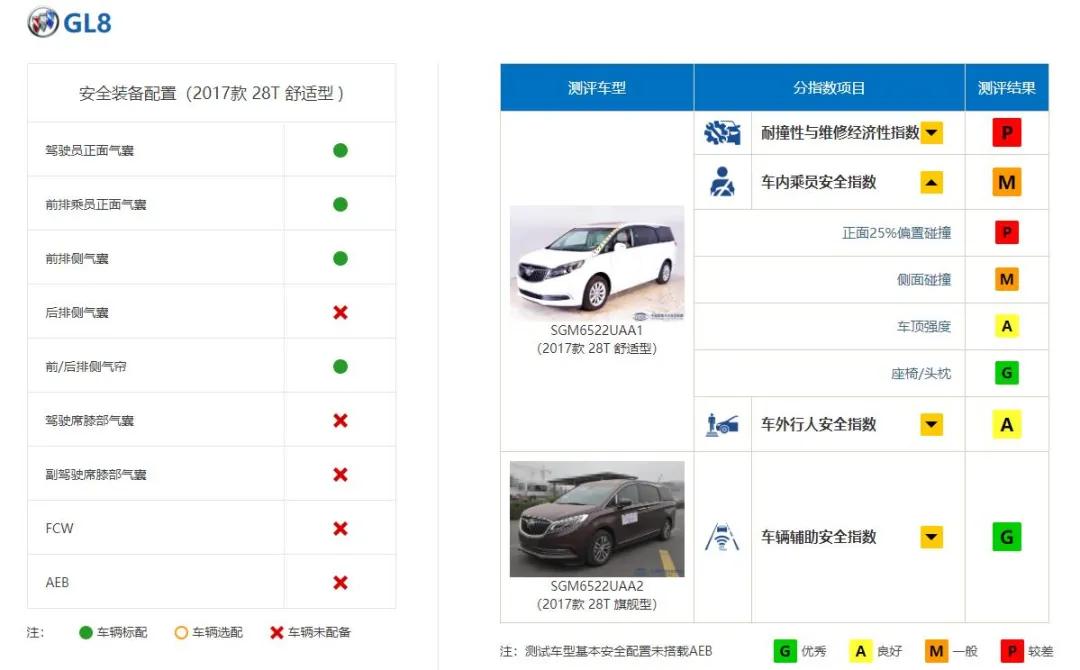Click the orange M badge for 侧面碰撞
This screenshot has width=1080, height=670.
1005,279
